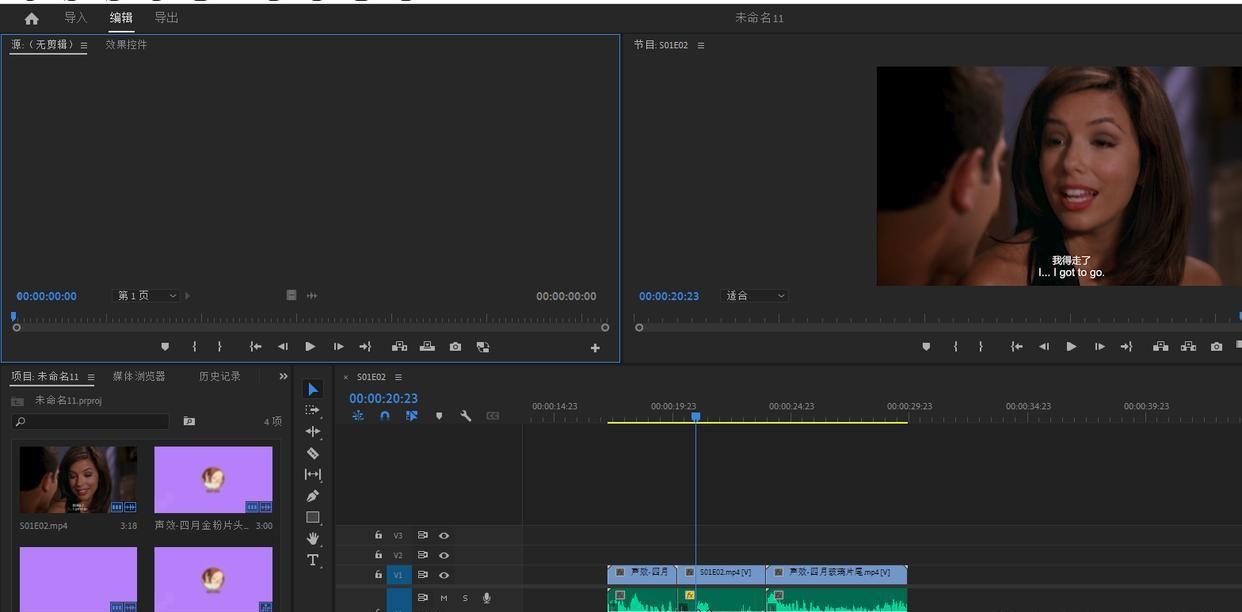The height and width of the screenshot is (612, 1242).
Task: Toggle lock on V2 track
Action: [x=378, y=555]
